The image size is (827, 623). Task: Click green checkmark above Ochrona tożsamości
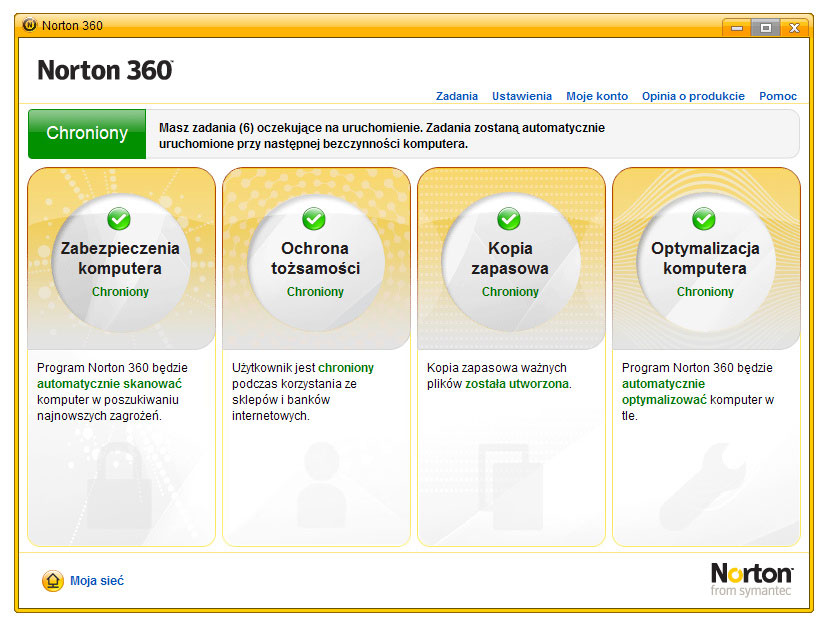pos(314,218)
